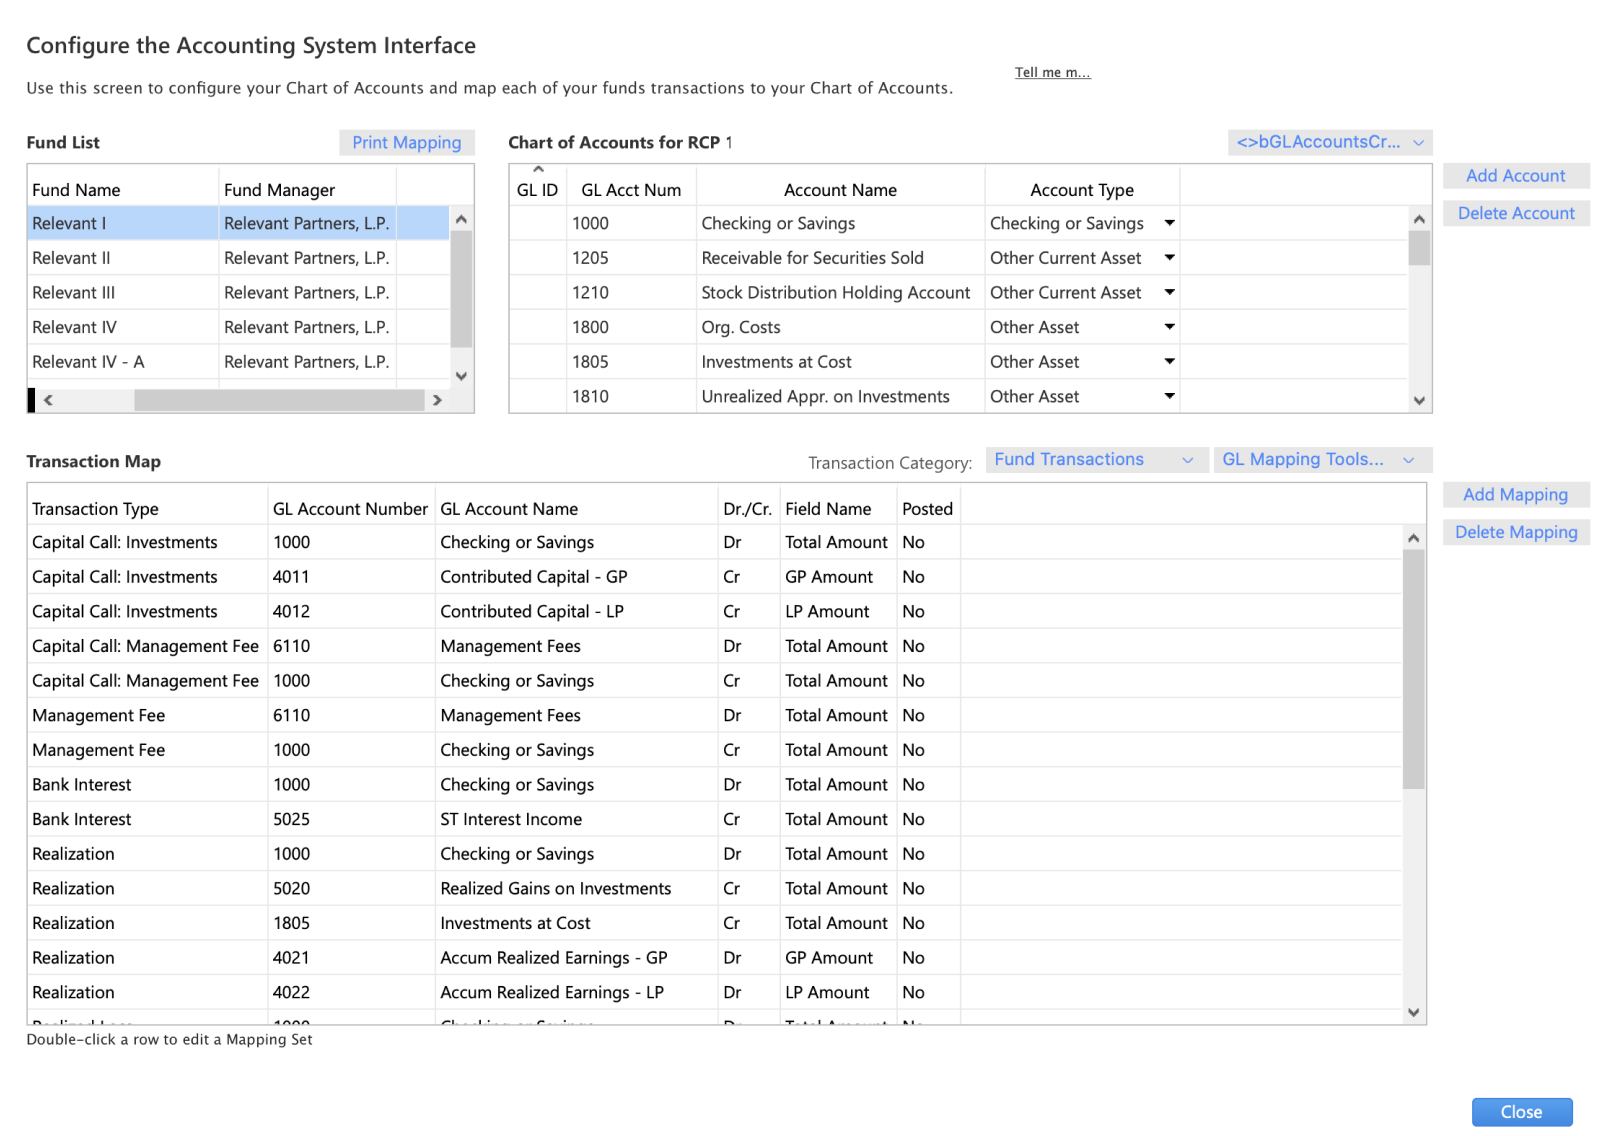The width and height of the screenshot is (1600, 1136).
Task: Select Contributed Capital - GP mapping row
Action: [714, 577]
